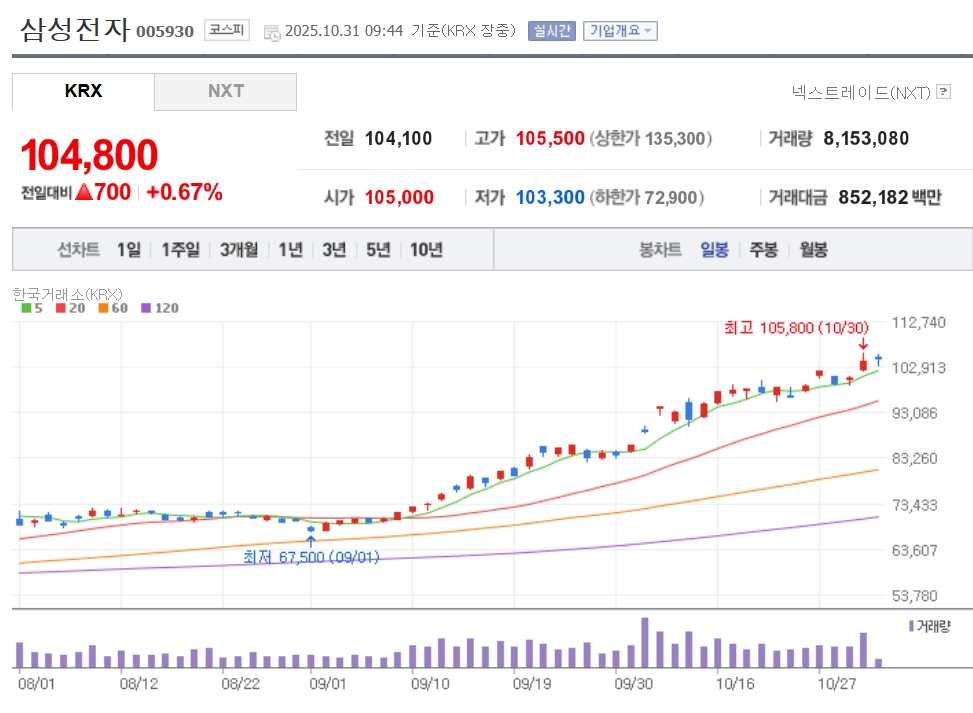Click the 최고 105,800 high marker on chart

(796, 327)
